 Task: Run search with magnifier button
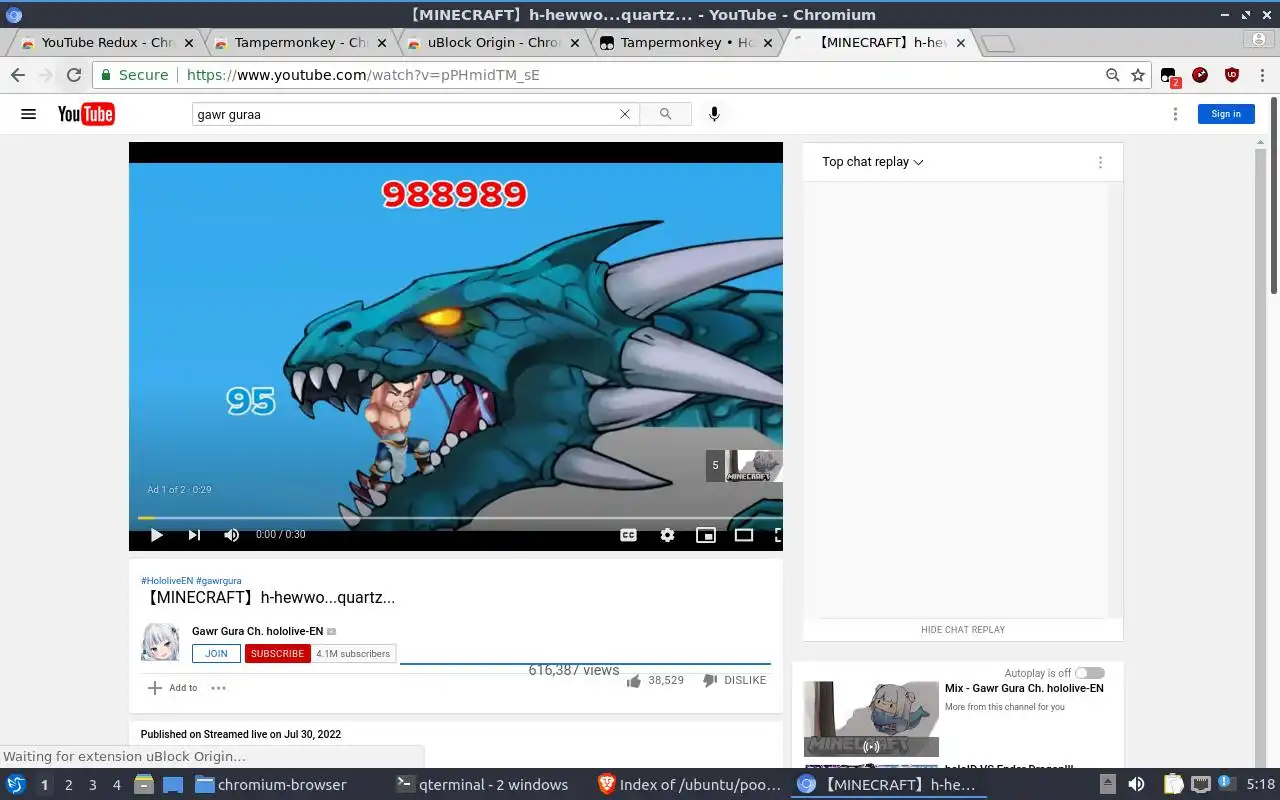pyautogui.click(x=665, y=114)
